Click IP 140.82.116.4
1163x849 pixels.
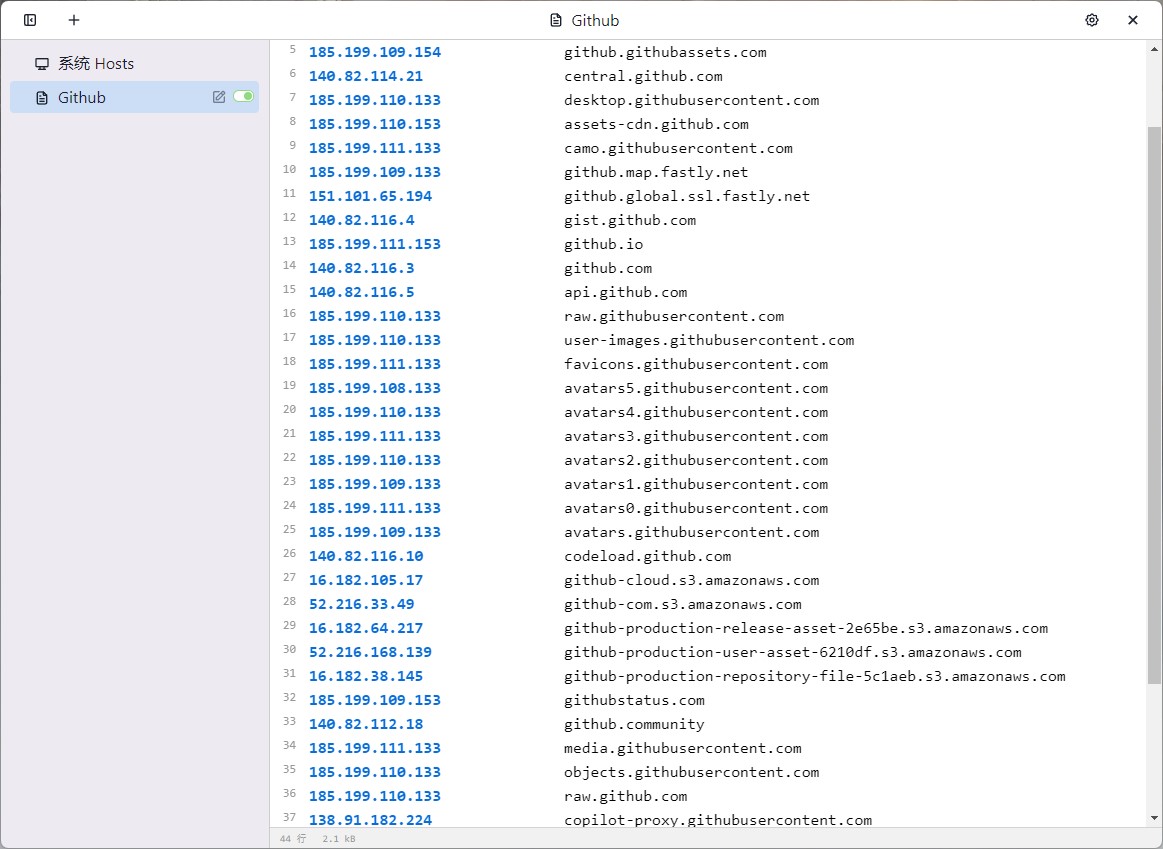pos(361,220)
